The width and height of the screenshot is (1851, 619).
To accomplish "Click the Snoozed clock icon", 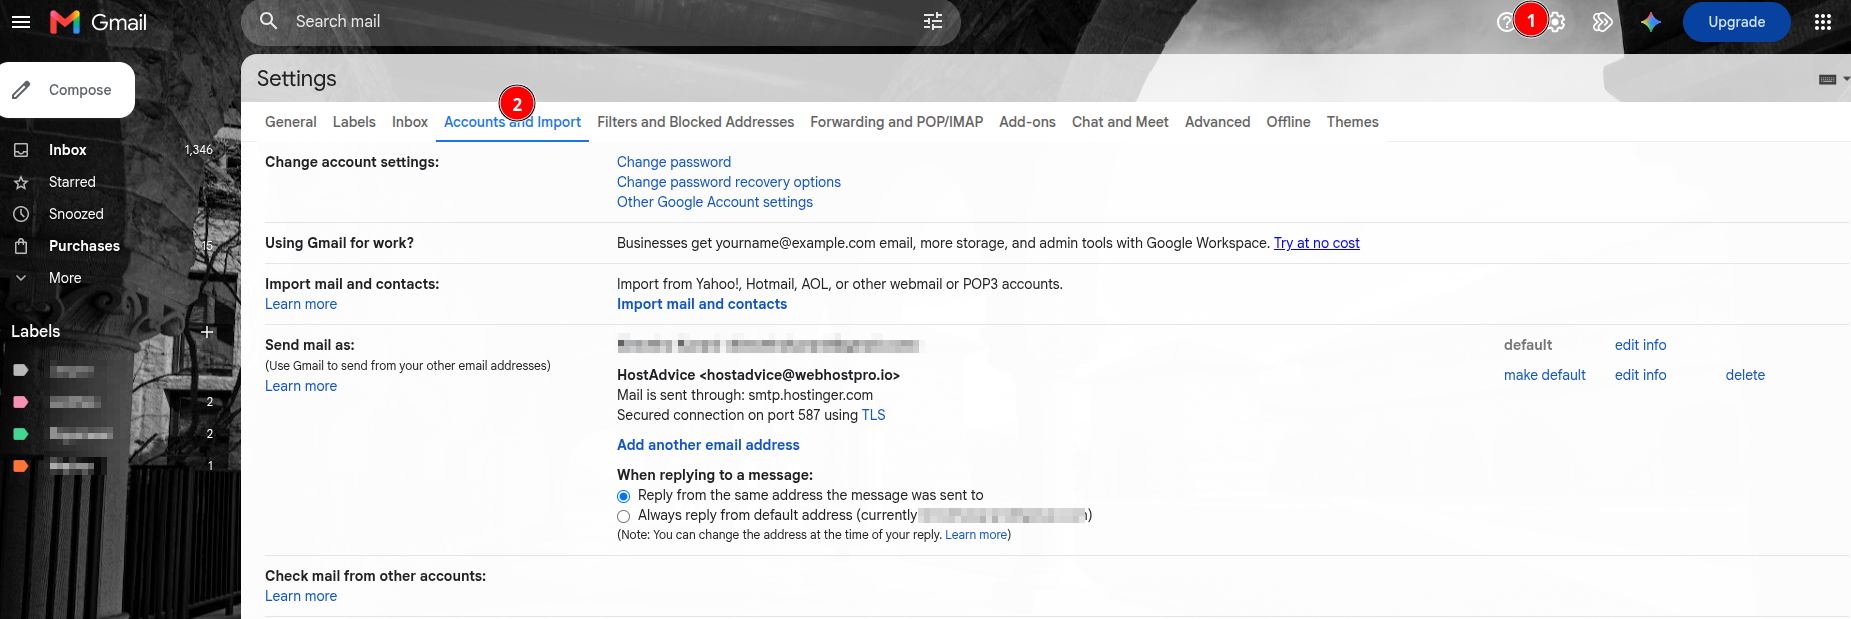I will pos(21,214).
